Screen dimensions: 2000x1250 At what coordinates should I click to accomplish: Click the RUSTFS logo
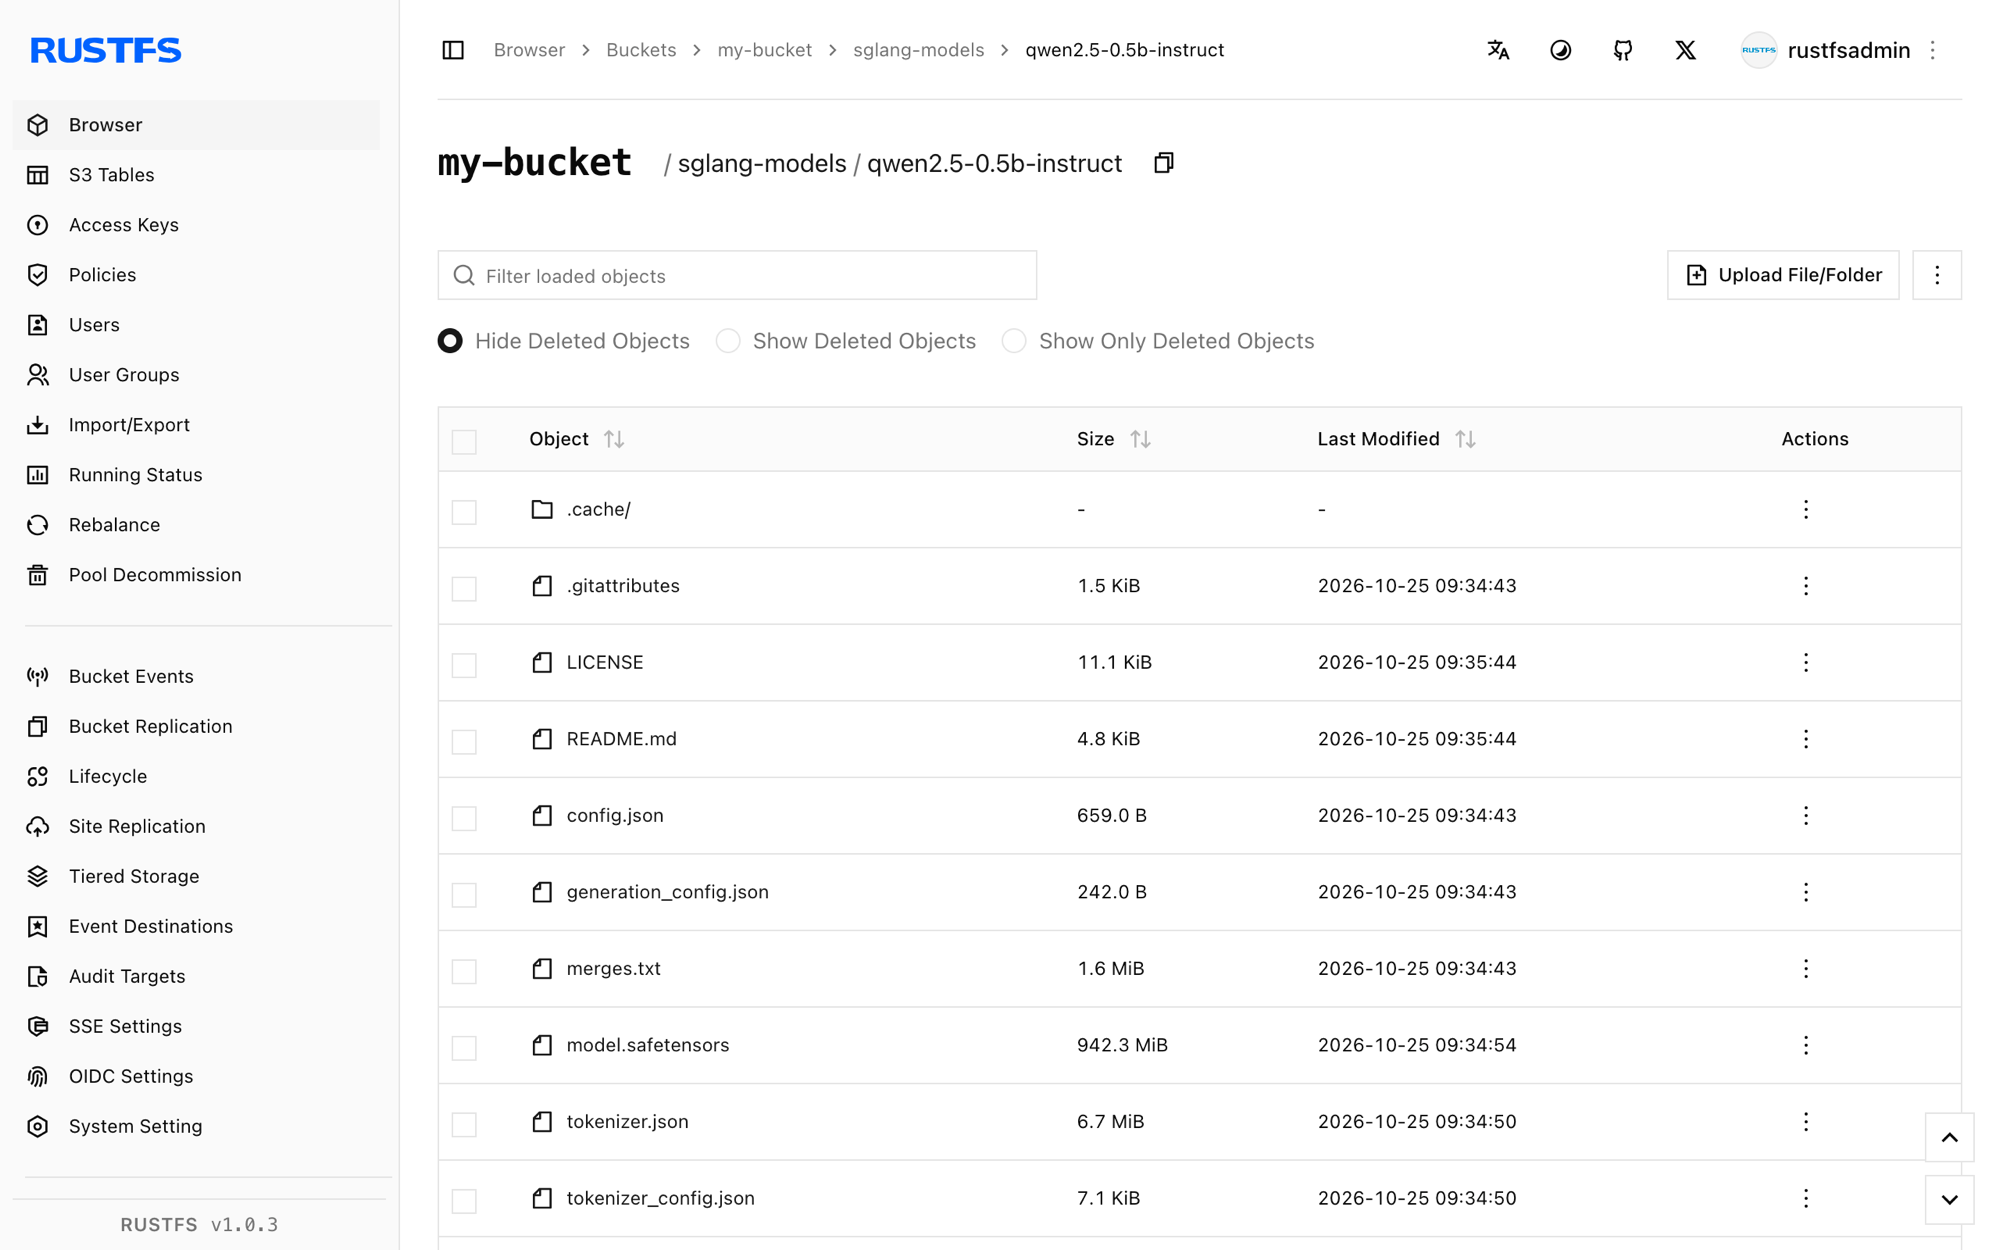pyautogui.click(x=106, y=50)
